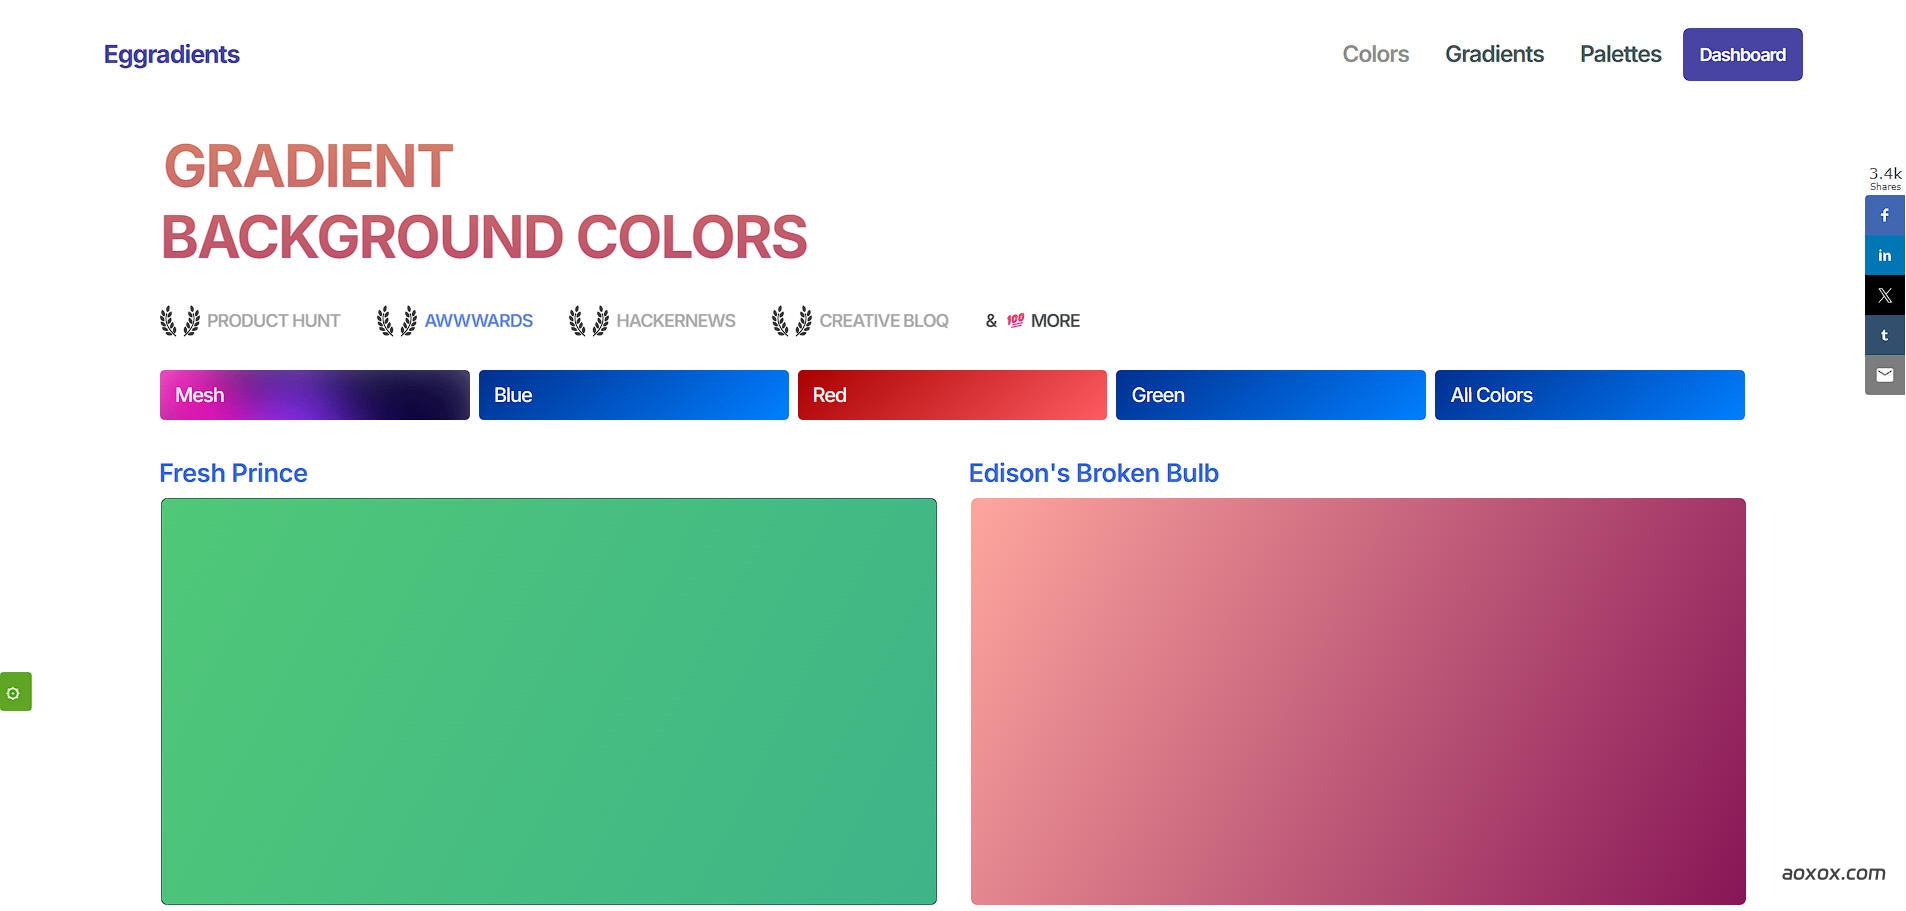Image resolution: width=1906 pixels, height=911 pixels.
Task: Open the green settings gear widget
Action: [14, 692]
